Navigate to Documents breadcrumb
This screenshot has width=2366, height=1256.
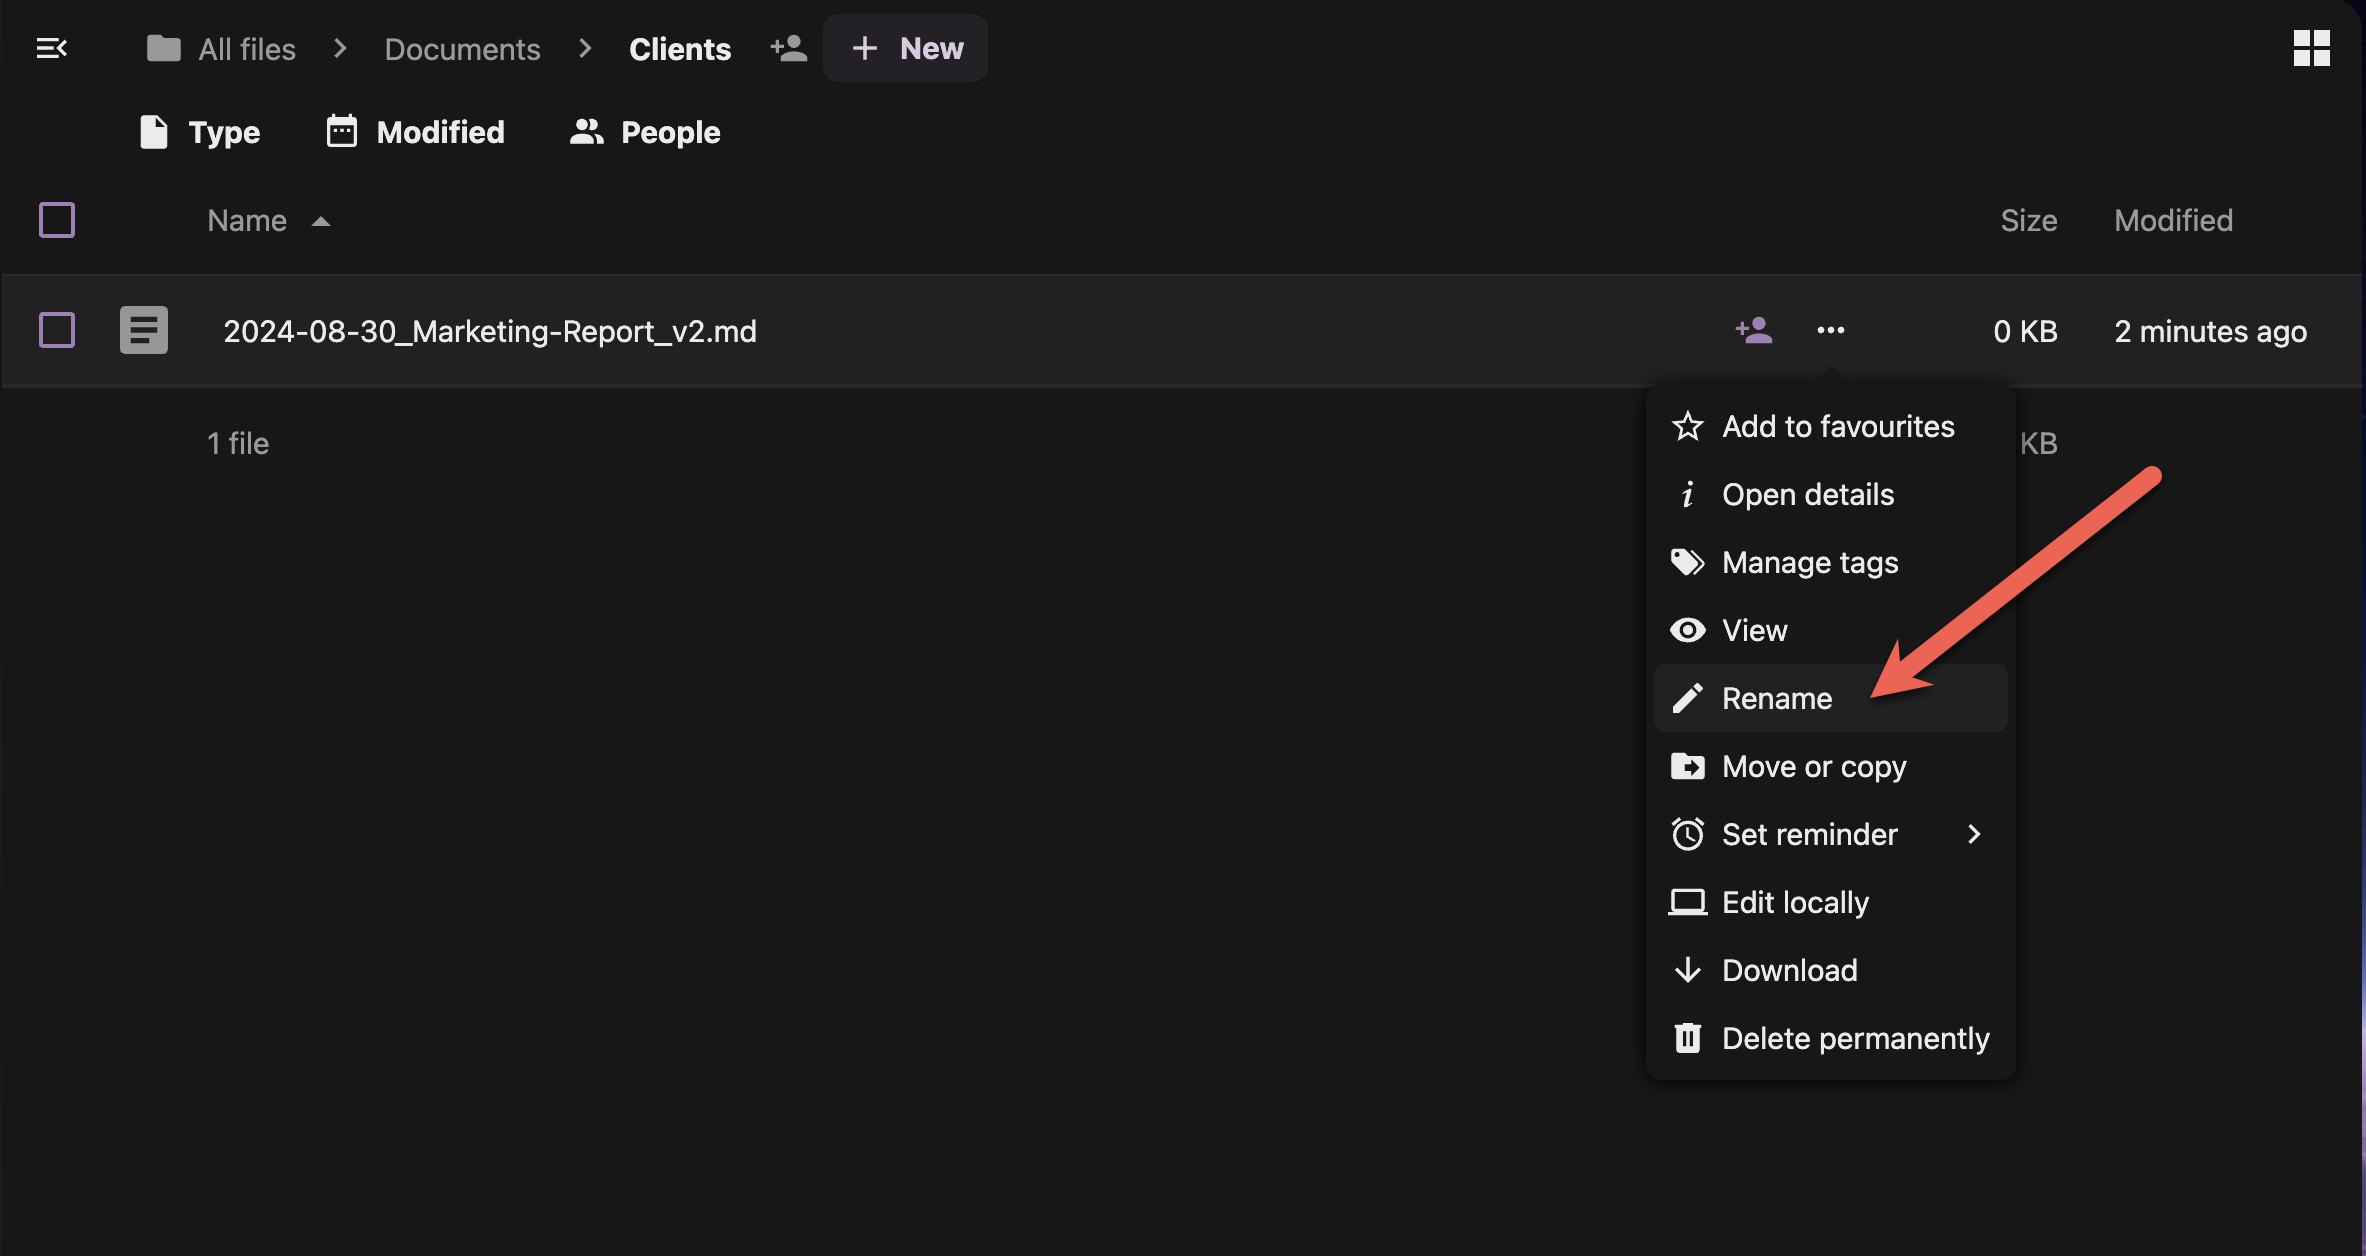[462, 49]
